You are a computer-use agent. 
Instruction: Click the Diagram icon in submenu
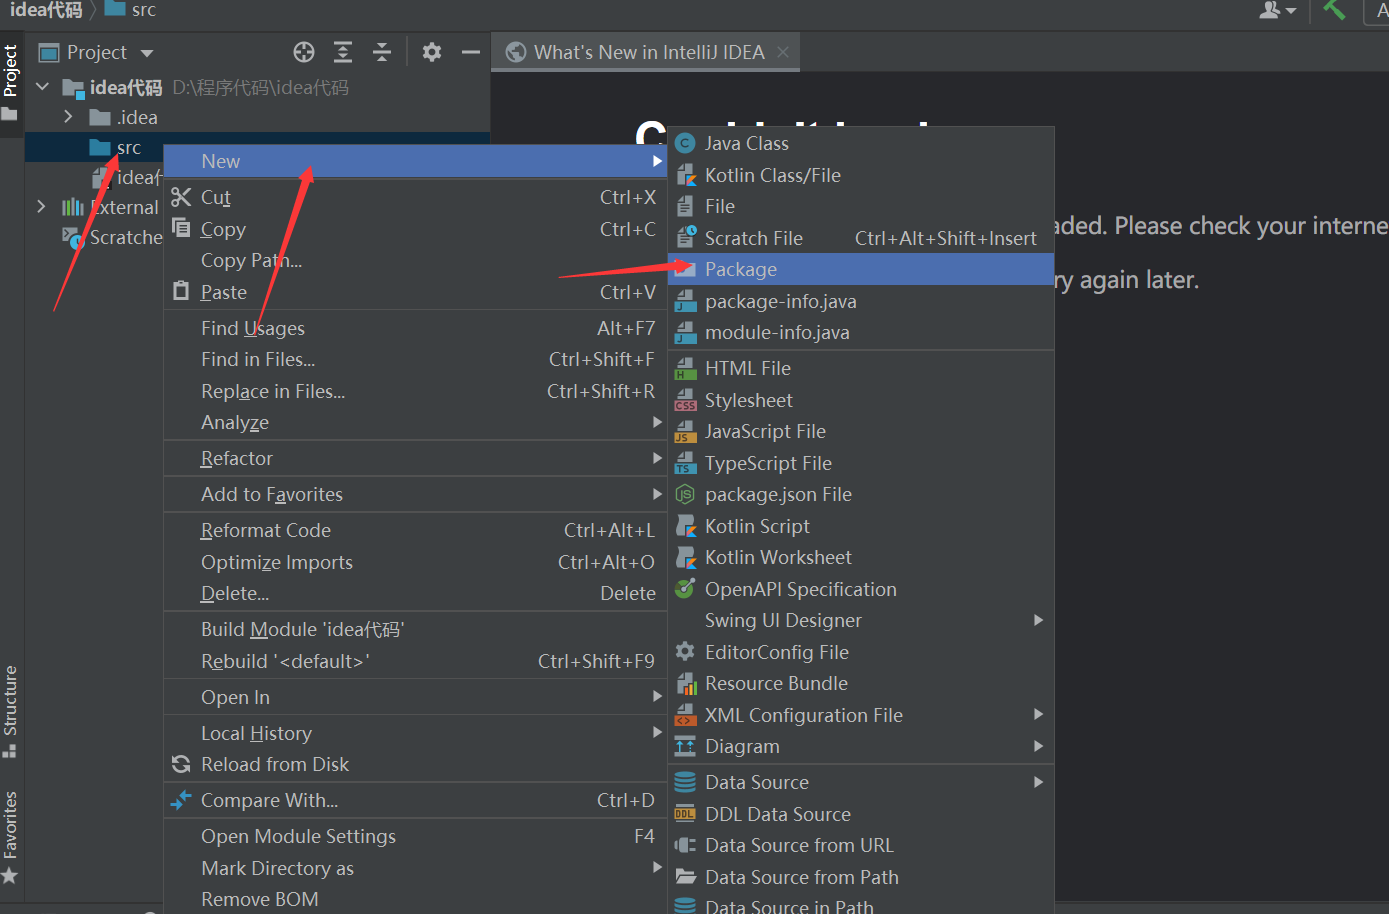click(685, 747)
